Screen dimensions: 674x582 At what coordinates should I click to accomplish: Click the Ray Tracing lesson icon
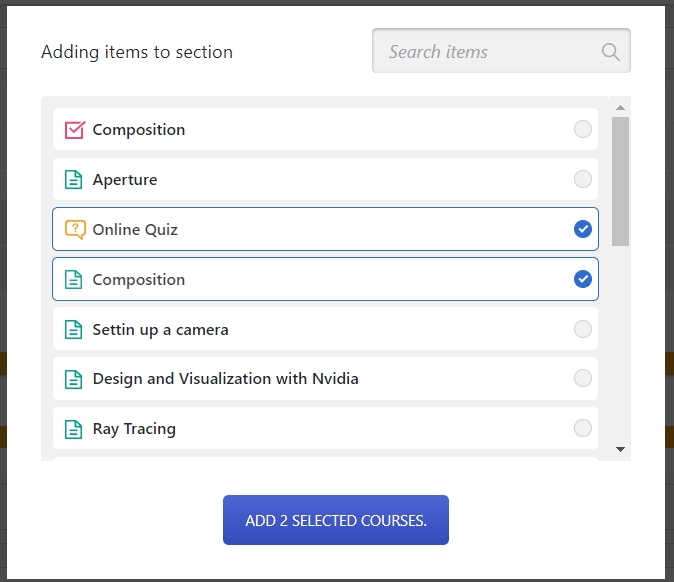[x=74, y=429]
